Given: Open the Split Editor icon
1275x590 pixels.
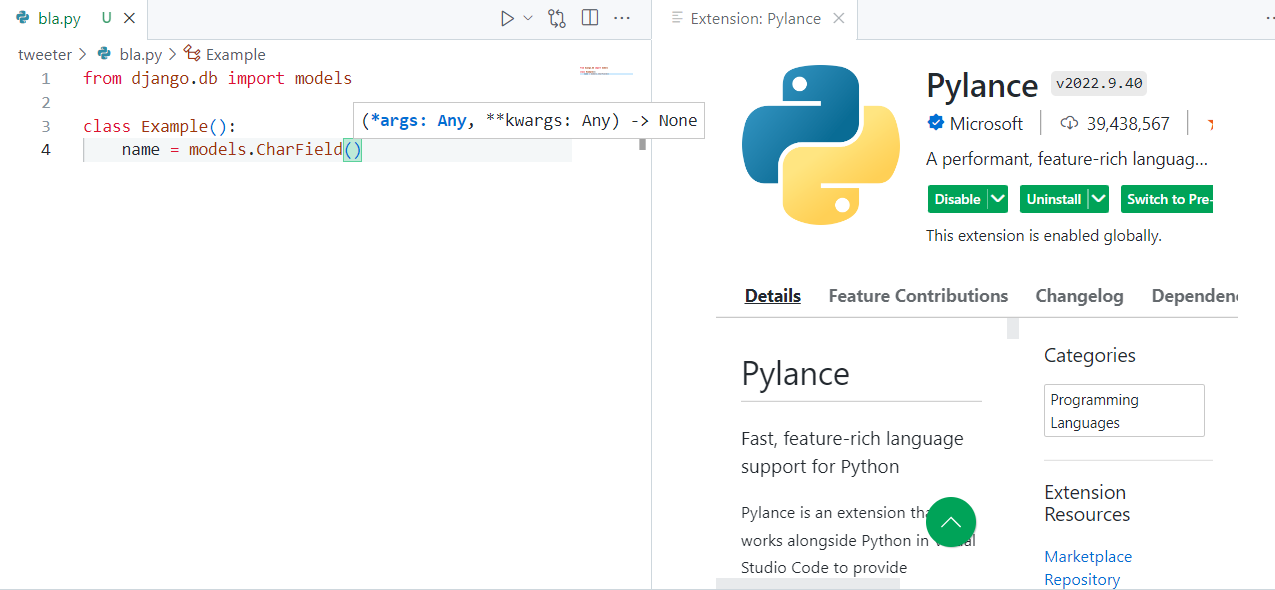Looking at the screenshot, I should 589,17.
